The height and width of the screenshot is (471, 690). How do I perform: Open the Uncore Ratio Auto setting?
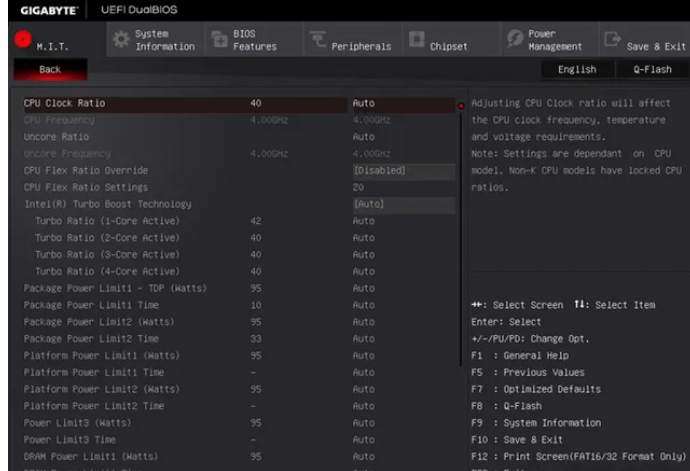pyautogui.click(x=403, y=136)
